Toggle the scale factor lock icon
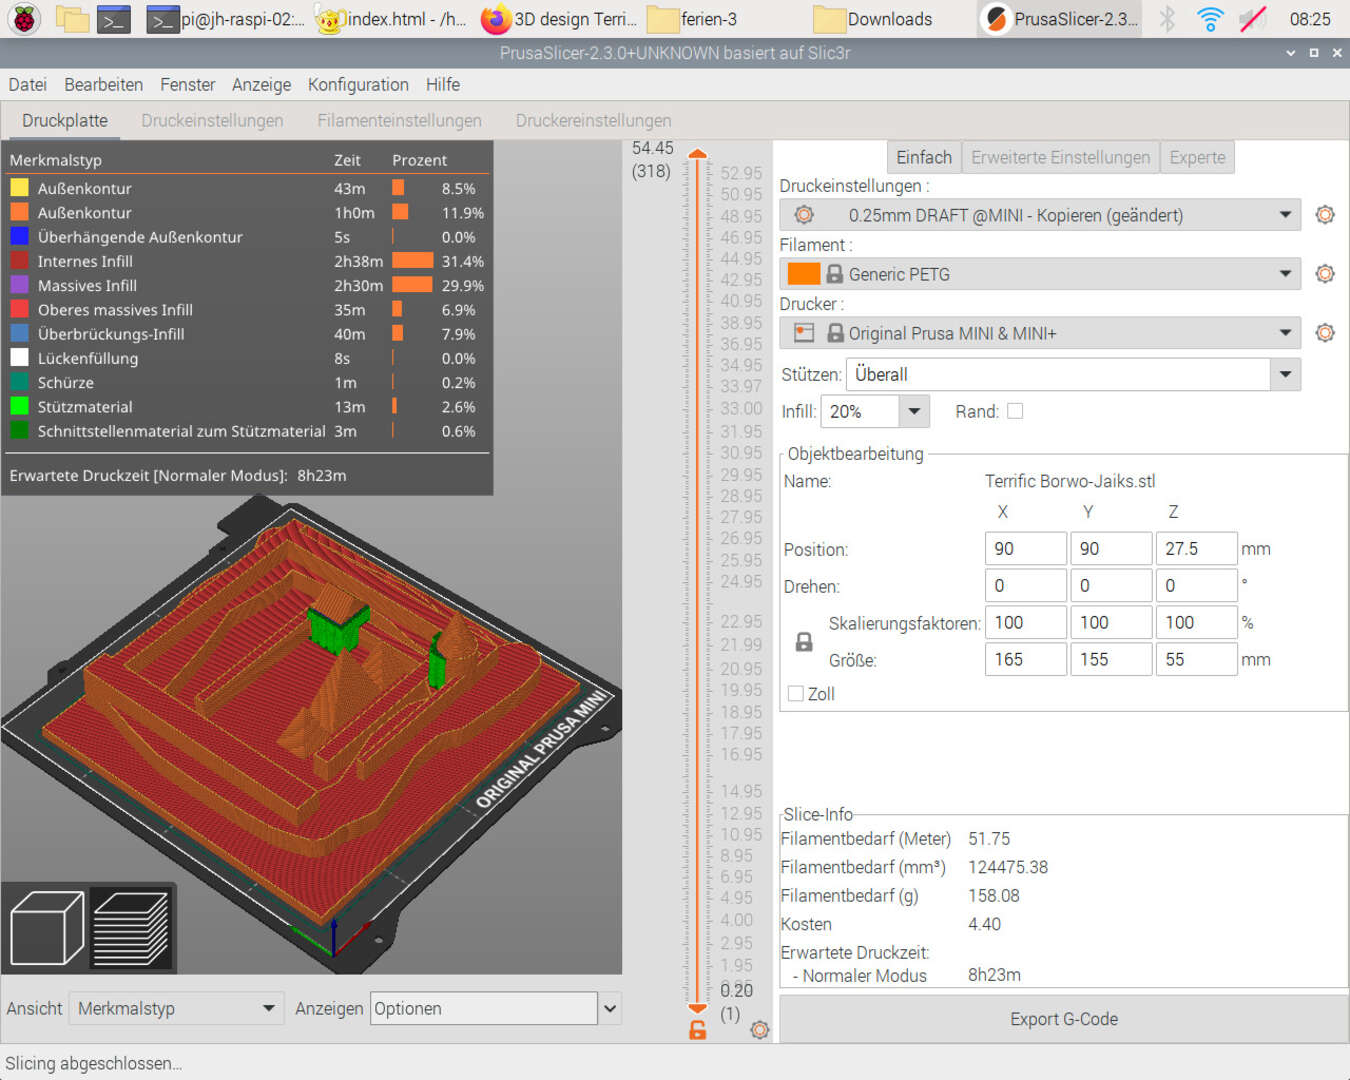This screenshot has height=1080, width=1350. tap(804, 642)
